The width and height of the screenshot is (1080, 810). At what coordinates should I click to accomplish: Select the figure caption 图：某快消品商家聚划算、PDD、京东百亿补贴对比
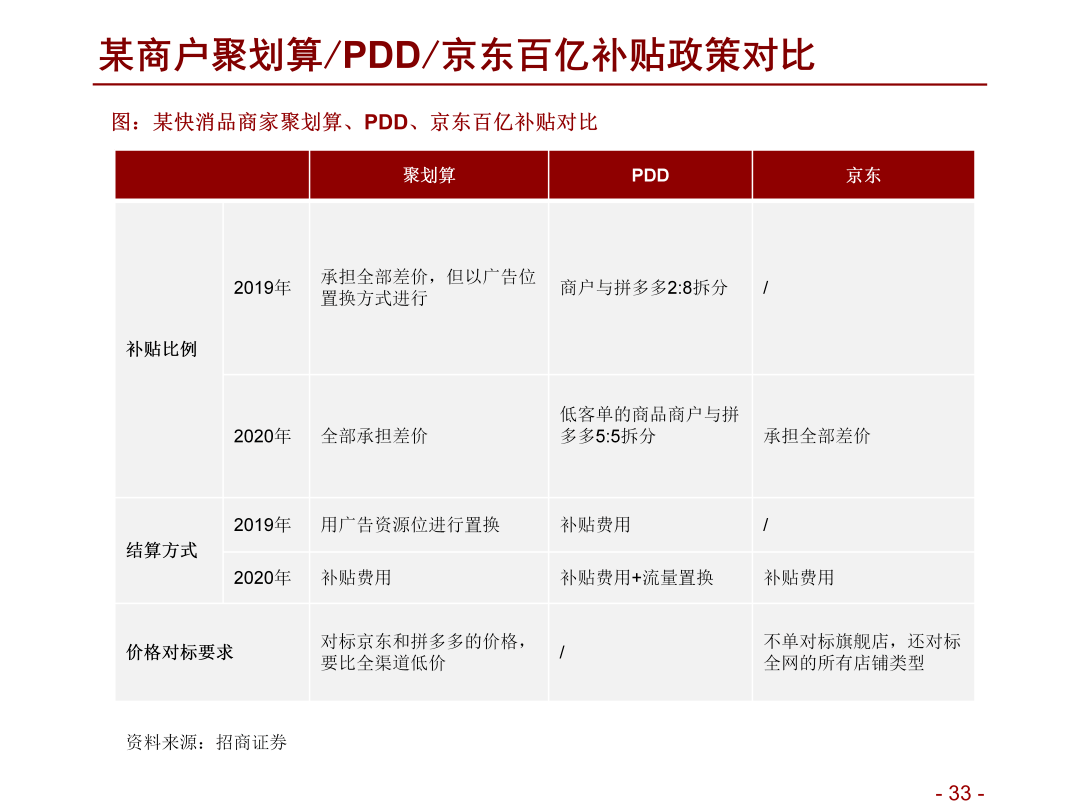click(x=354, y=122)
